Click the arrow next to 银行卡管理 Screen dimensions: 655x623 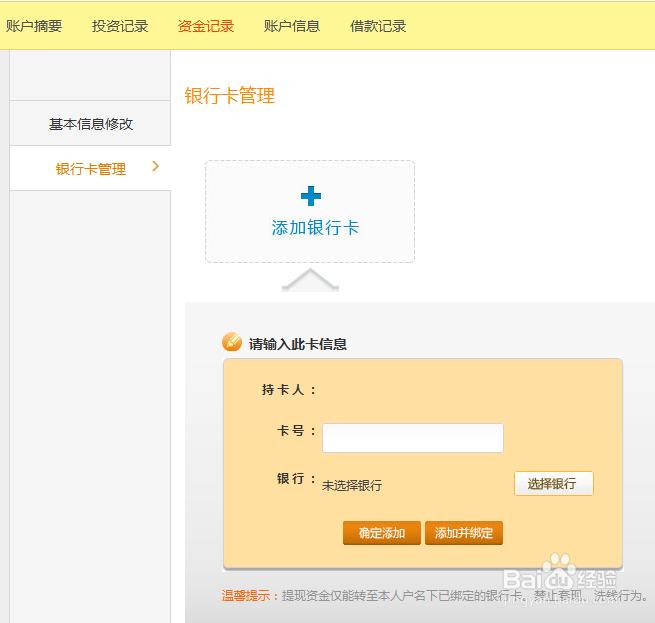155,167
